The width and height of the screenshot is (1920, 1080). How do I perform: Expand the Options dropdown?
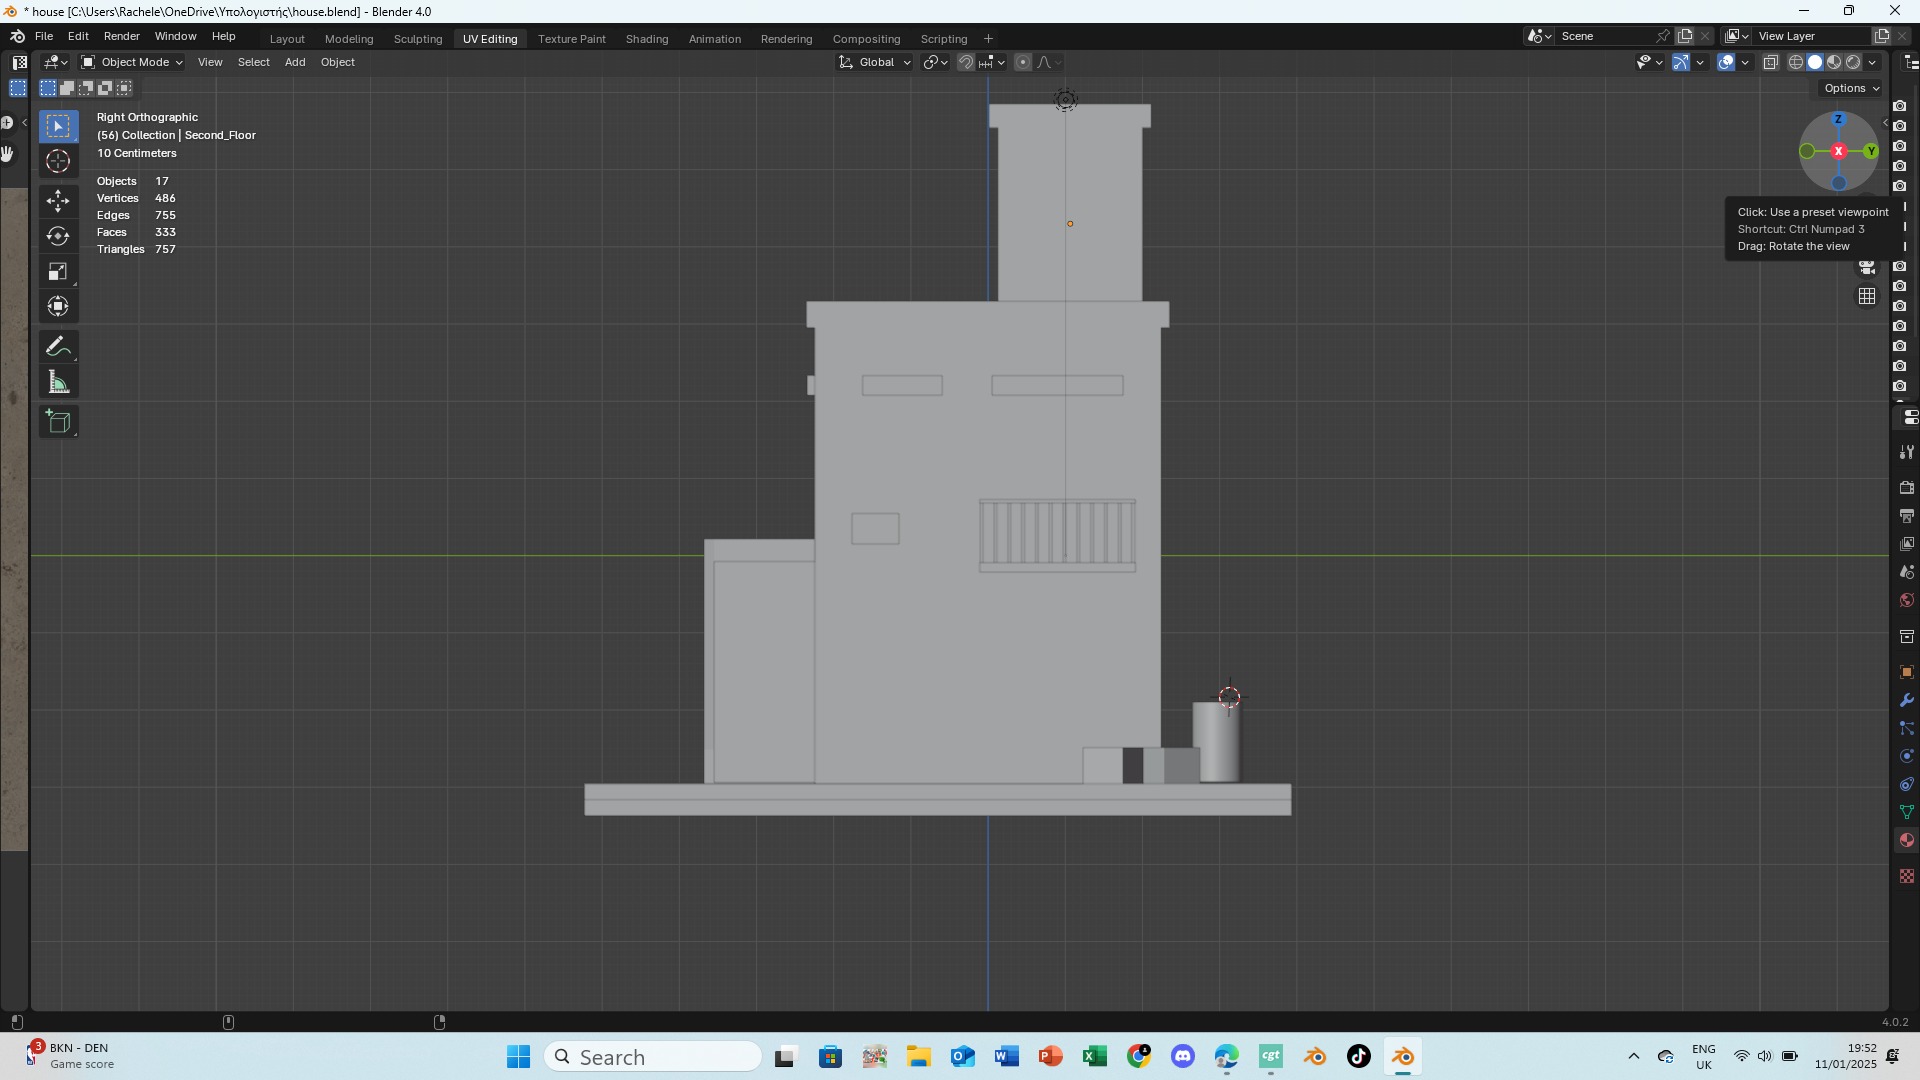coord(1851,88)
